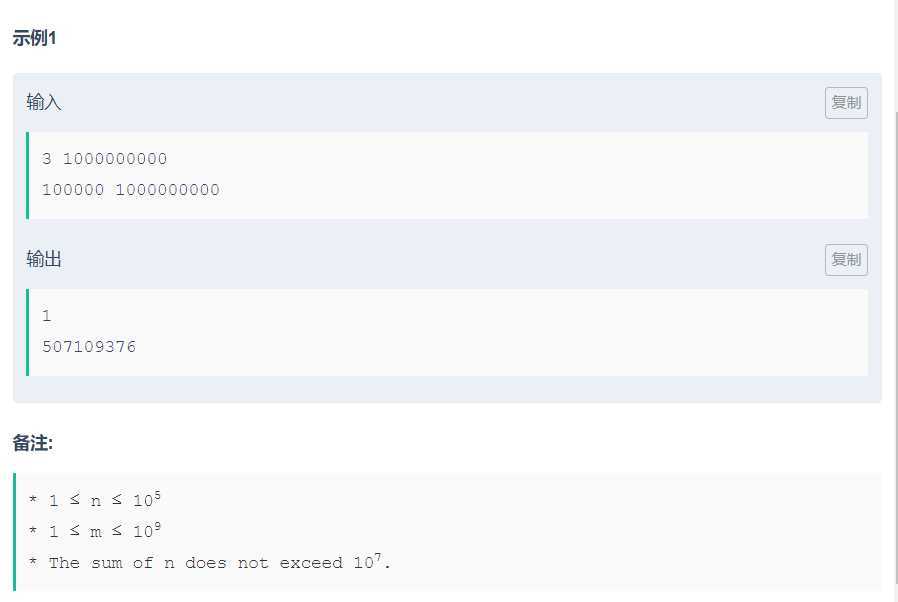898x602 pixels.
Task: Click the 输出 section label
Action: [x=44, y=260]
